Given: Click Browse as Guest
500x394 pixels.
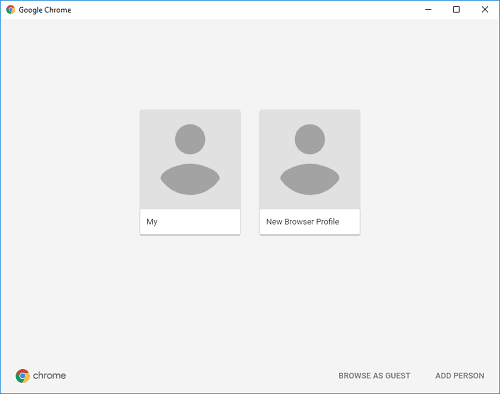Looking at the screenshot, I should (374, 376).
